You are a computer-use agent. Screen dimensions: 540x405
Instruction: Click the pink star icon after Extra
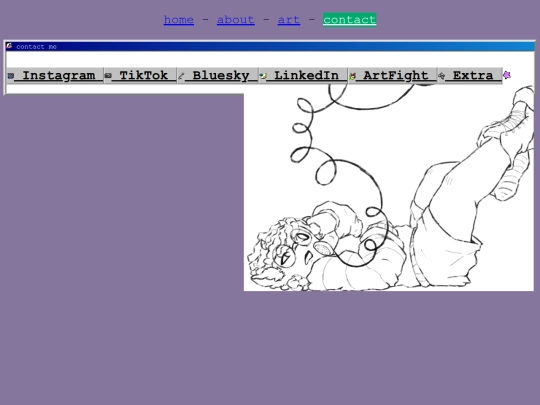(x=507, y=75)
